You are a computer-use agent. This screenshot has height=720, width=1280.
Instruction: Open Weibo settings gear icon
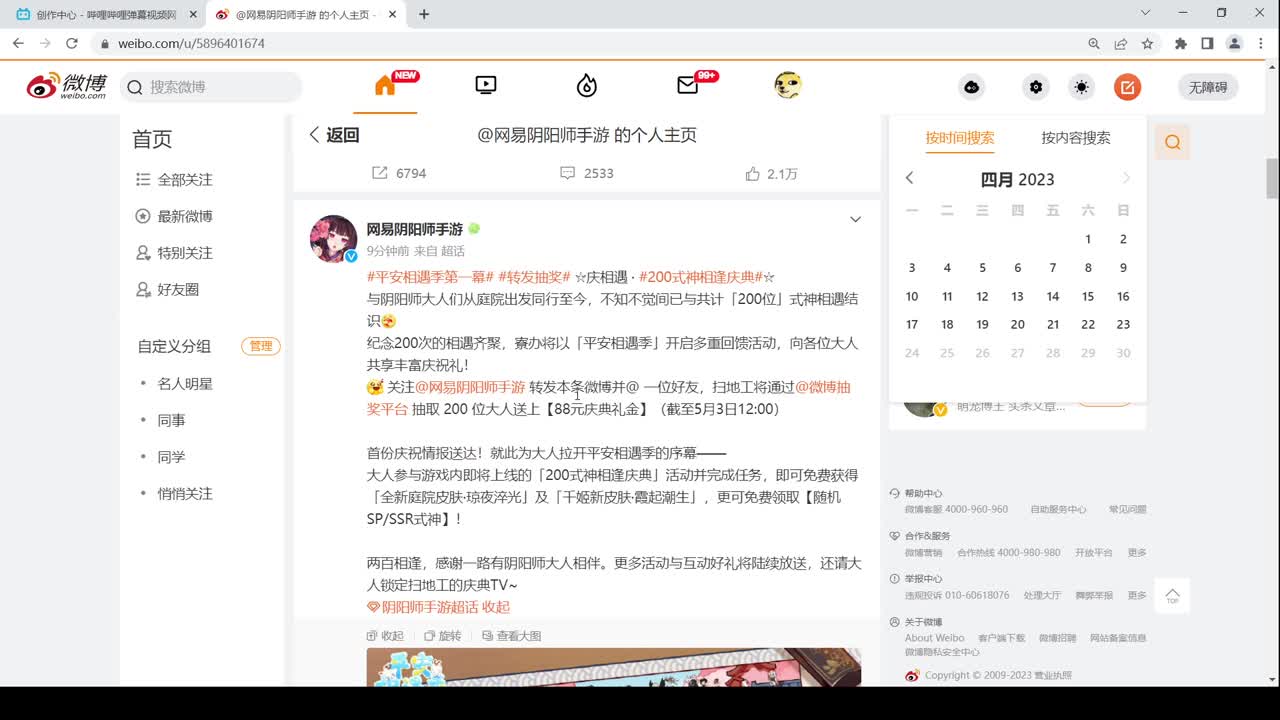pyautogui.click(x=1036, y=87)
